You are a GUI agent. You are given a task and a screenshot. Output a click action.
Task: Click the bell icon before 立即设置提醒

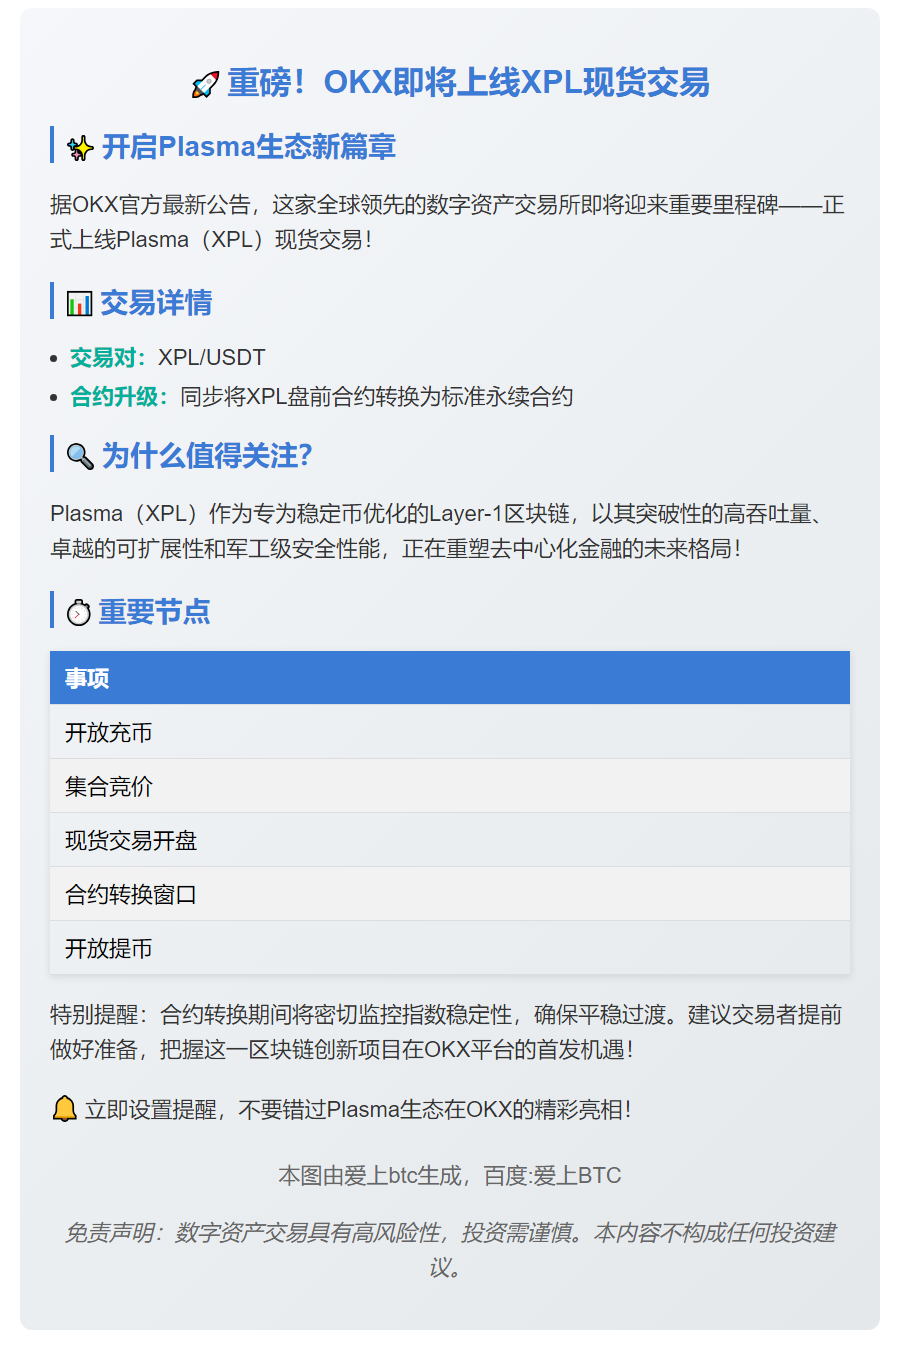pyautogui.click(x=64, y=1109)
